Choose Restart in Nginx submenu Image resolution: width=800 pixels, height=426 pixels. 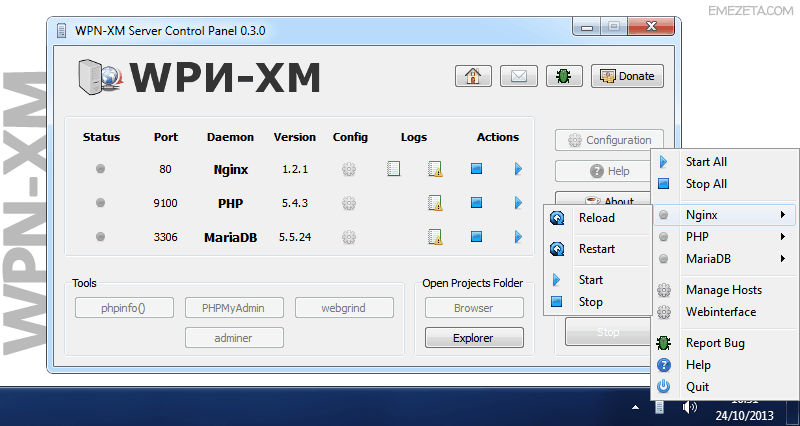(x=598, y=249)
